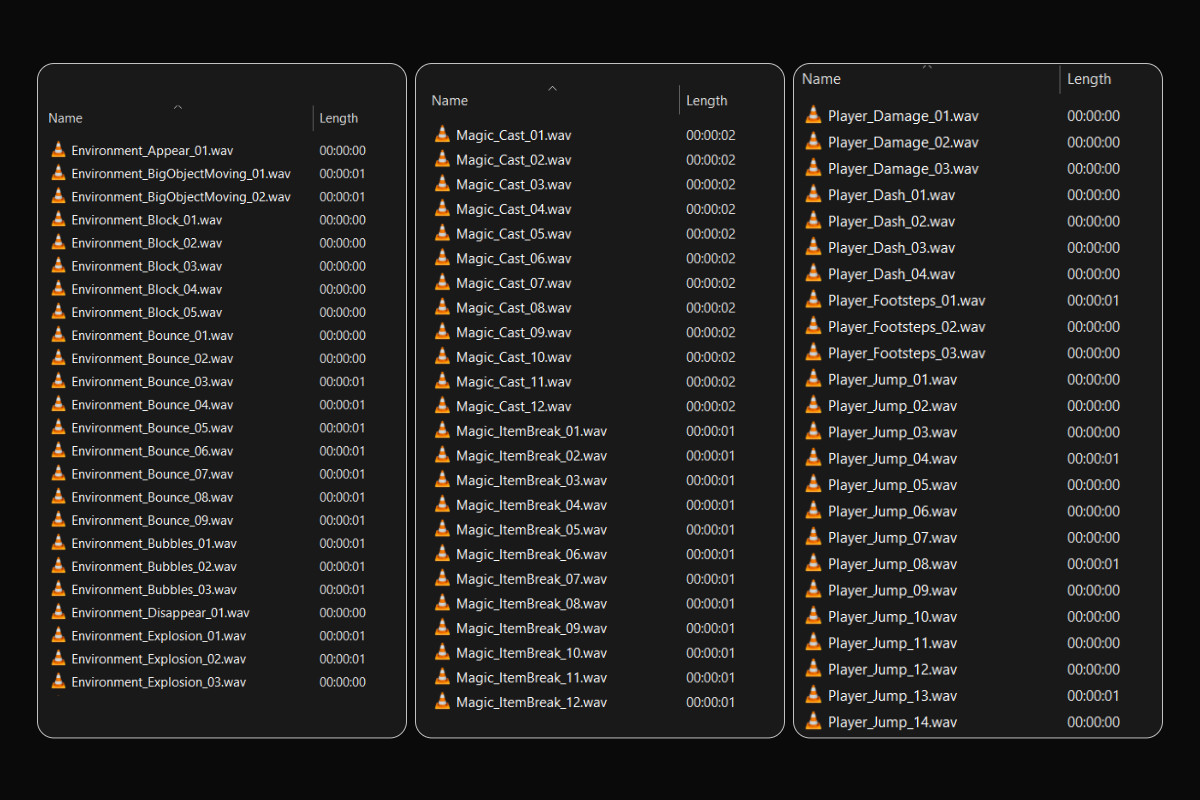Select the VLC icon for Environment_Bubbles_02.wav
Image resolution: width=1200 pixels, height=800 pixels.
[58, 566]
